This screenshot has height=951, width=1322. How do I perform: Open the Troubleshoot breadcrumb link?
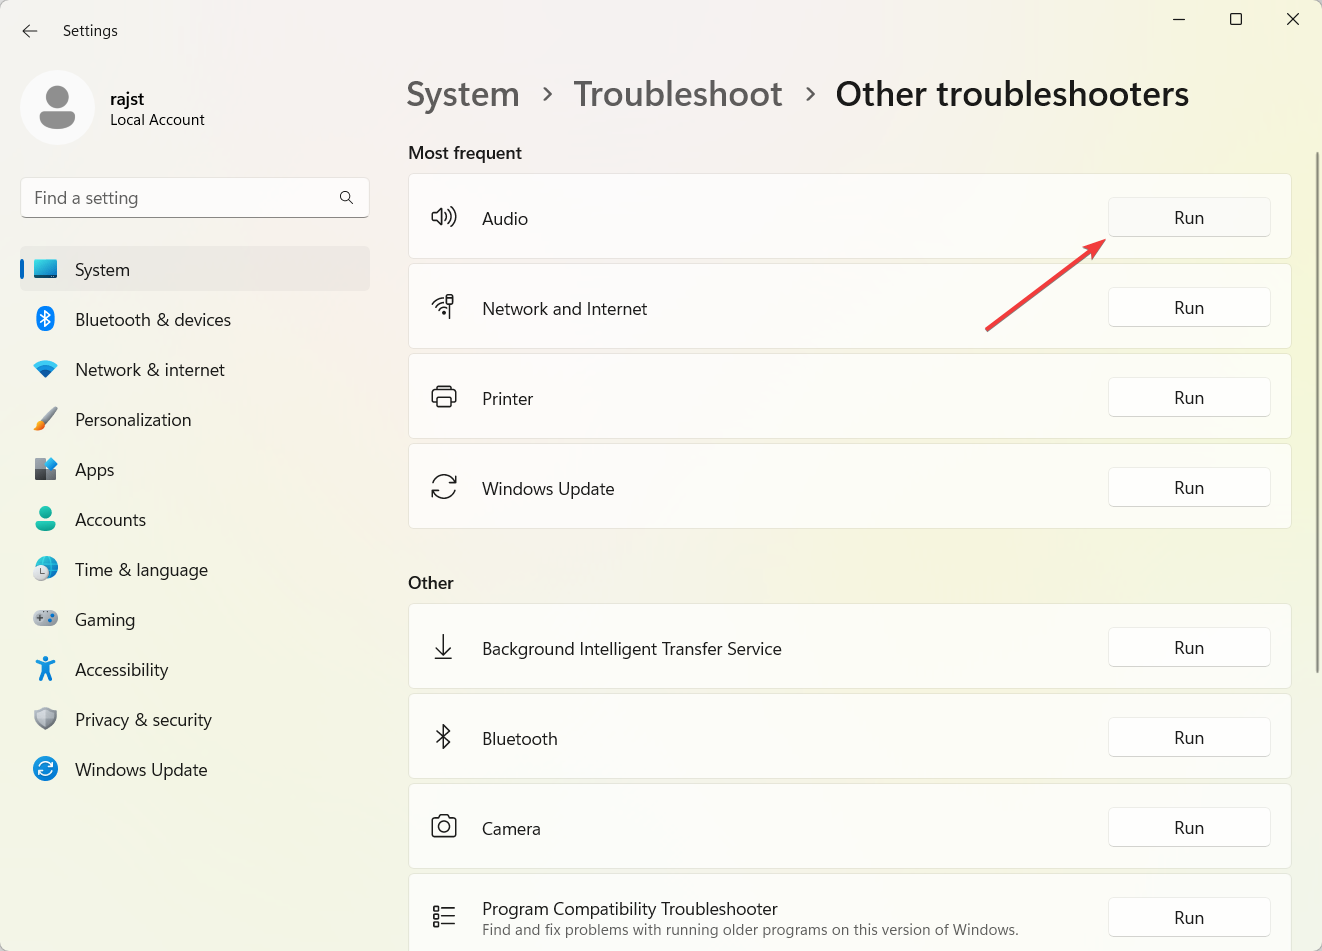pyautogui.click(x=677, y=94)
